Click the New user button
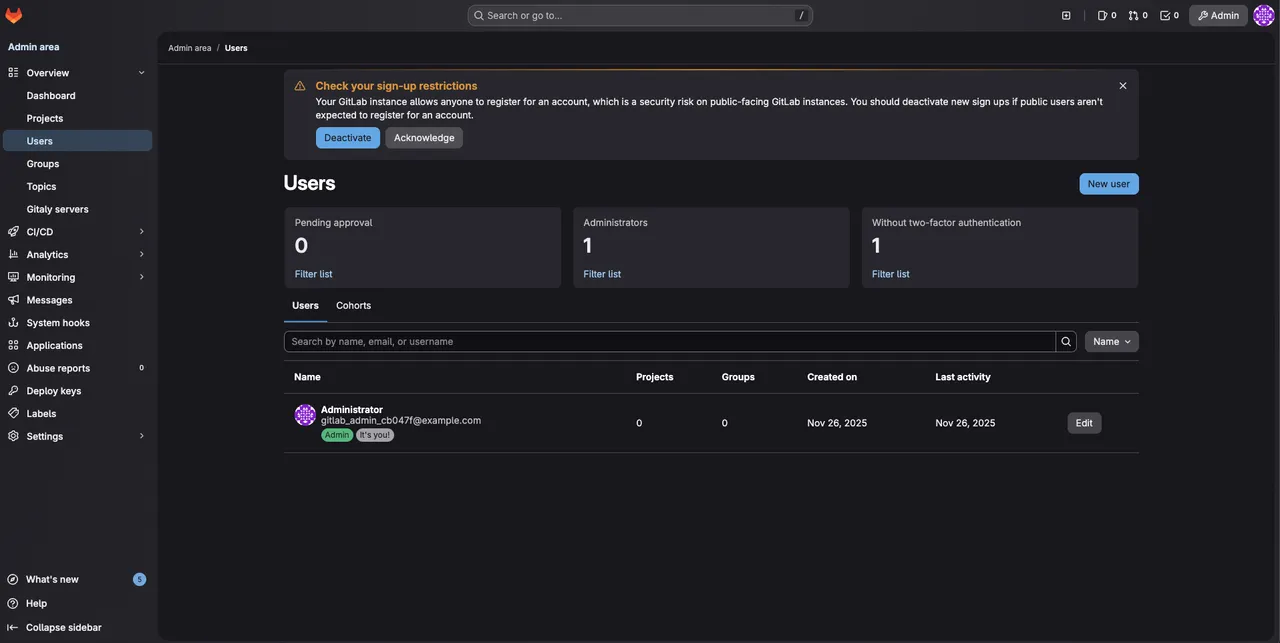The height and width of the screenshot is (643, 1280). pyautogui.click(x=1109, y=184)
